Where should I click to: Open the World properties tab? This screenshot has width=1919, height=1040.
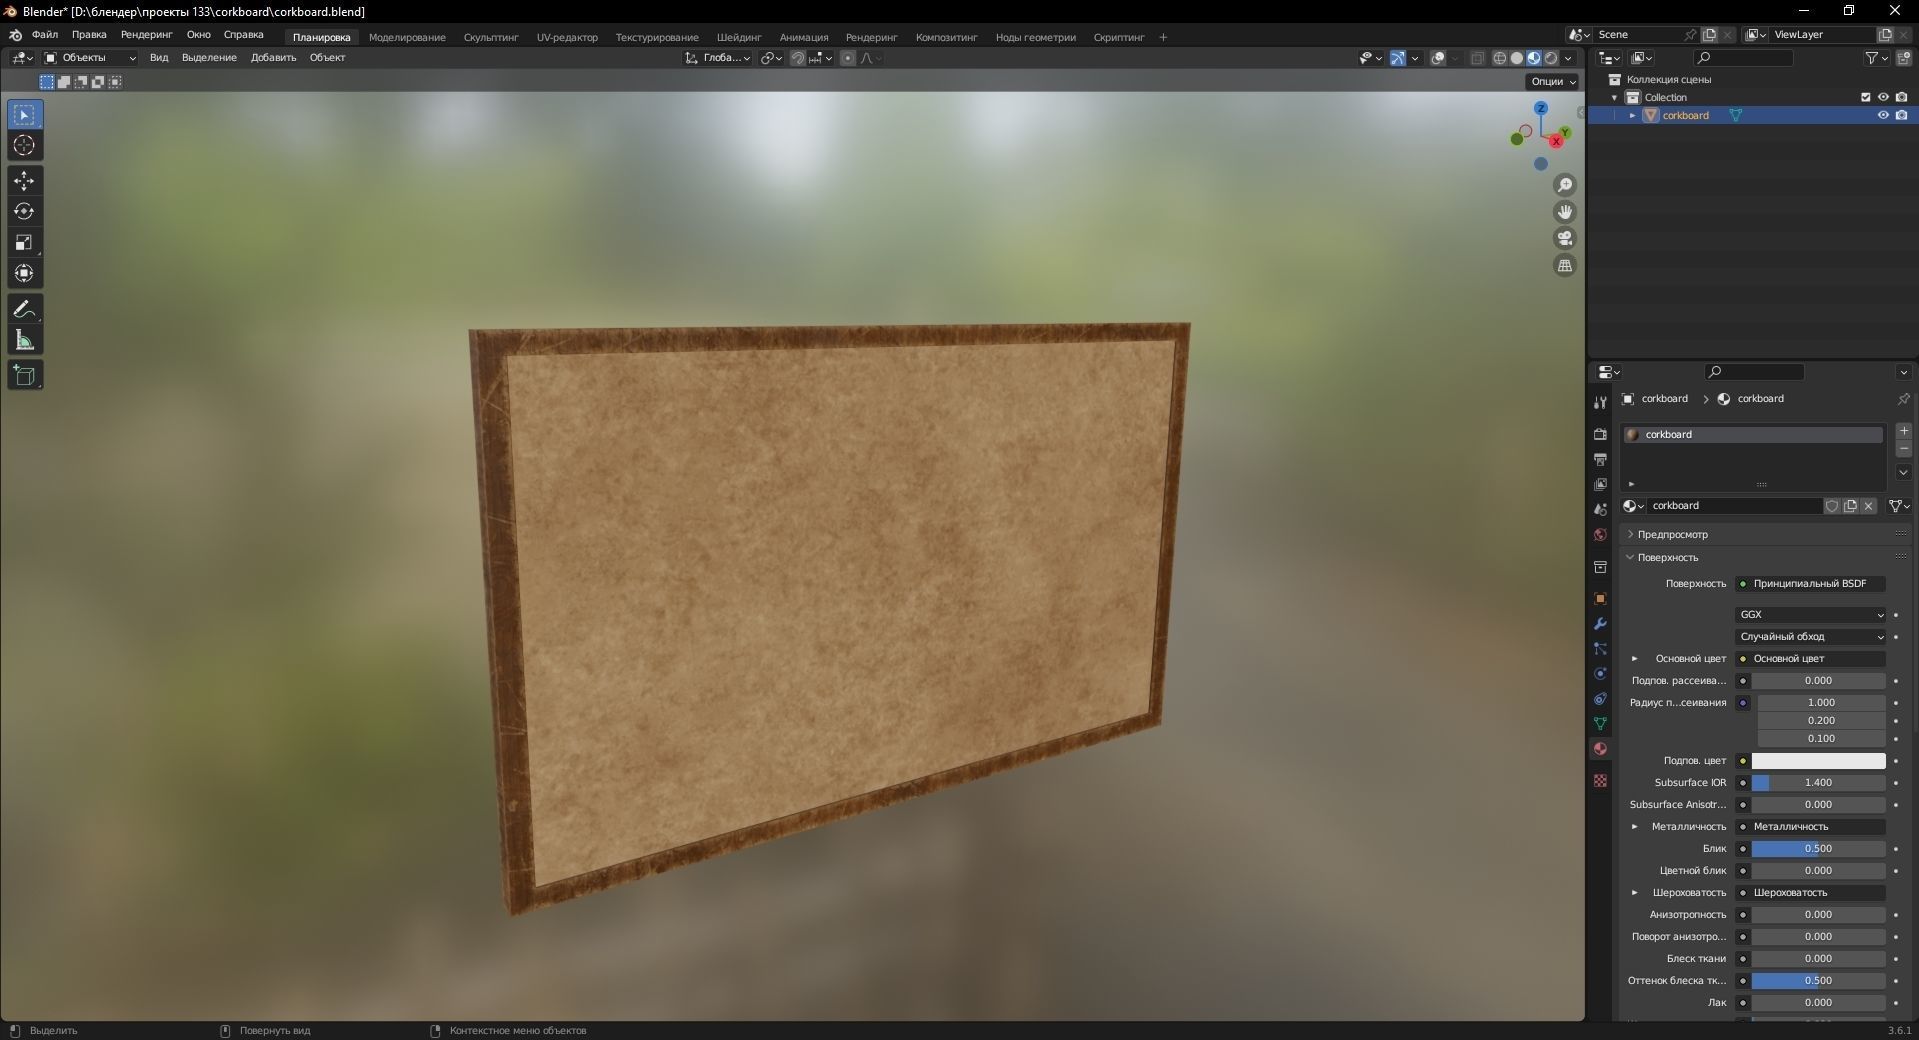[1600, 534]
